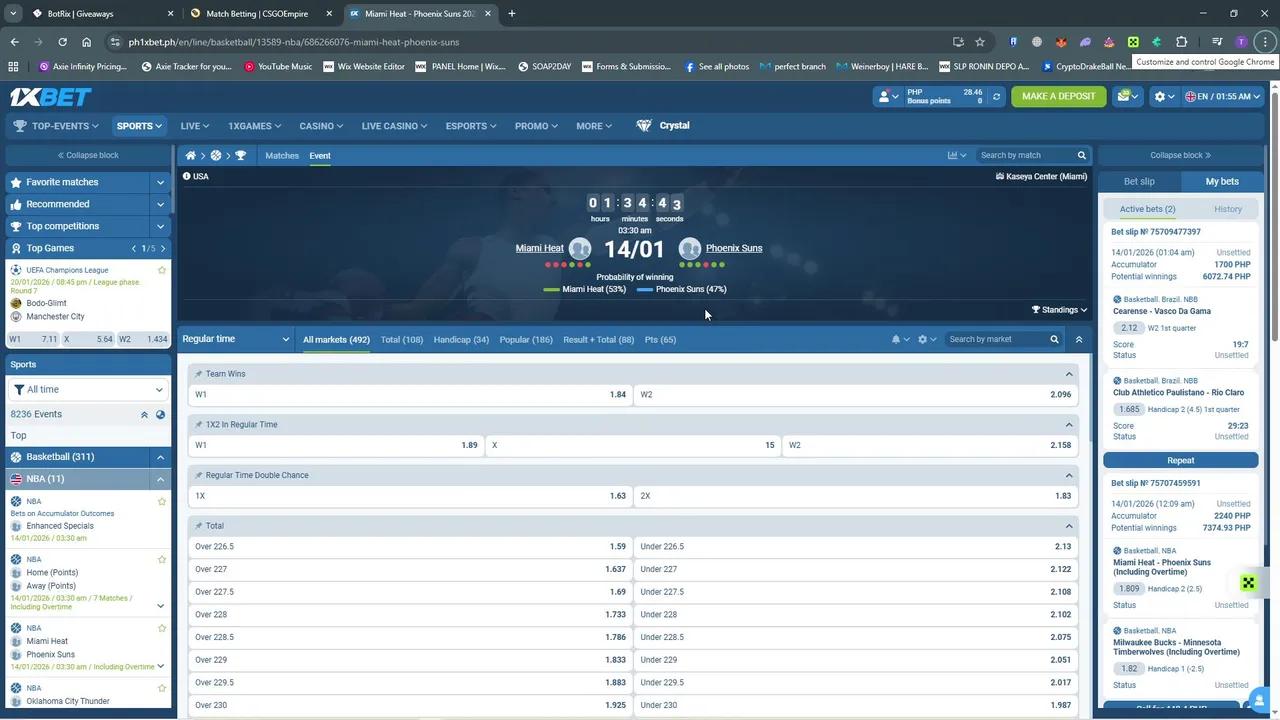Click the trophy icon in the breadcrumb

(x=240, y=156)
